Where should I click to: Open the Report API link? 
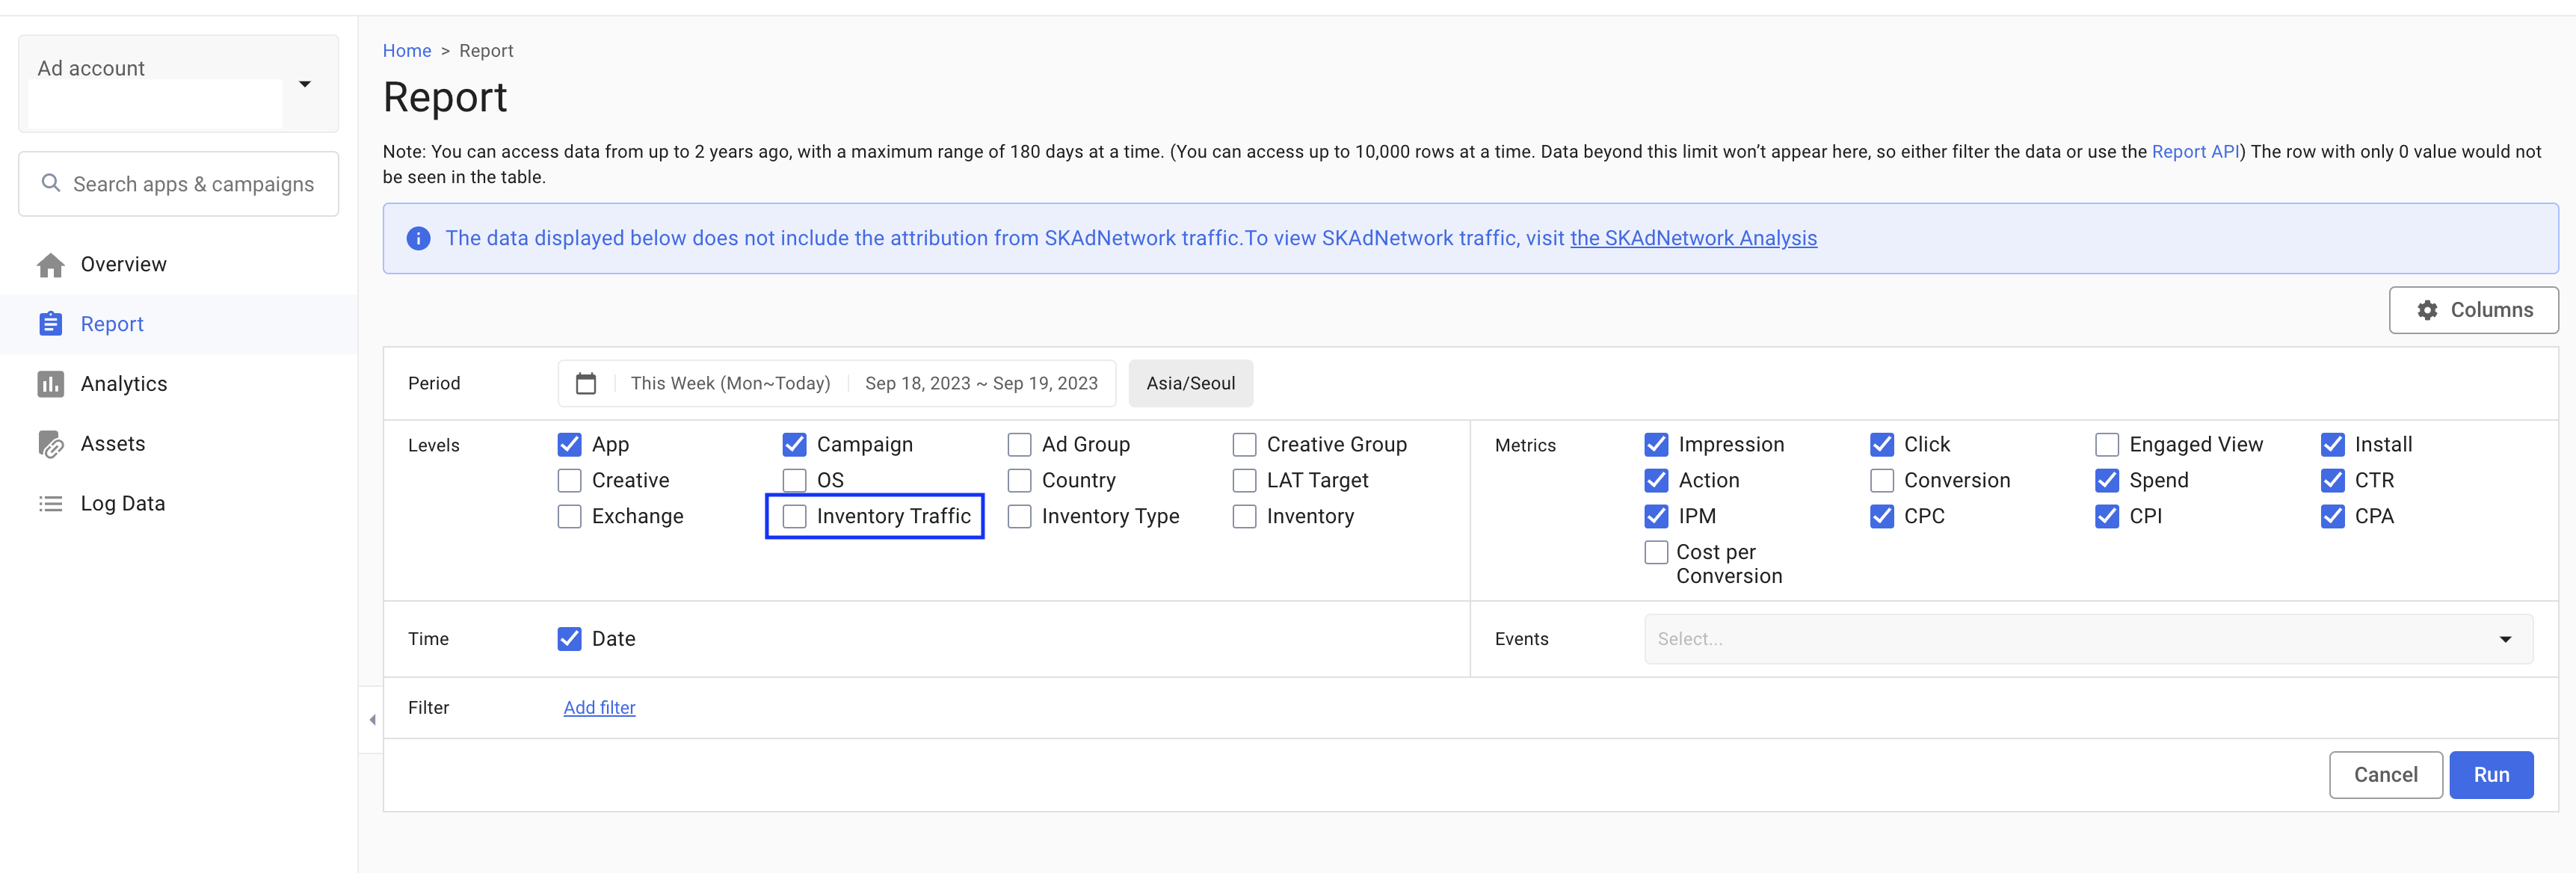pyautogui.click(x=2195, y=152)
